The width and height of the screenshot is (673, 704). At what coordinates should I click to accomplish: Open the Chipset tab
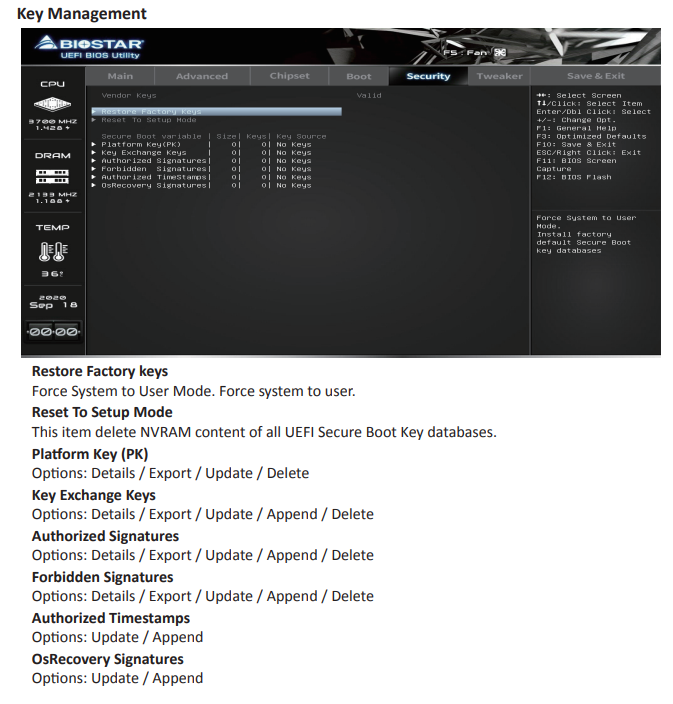(x=290, y=76)
